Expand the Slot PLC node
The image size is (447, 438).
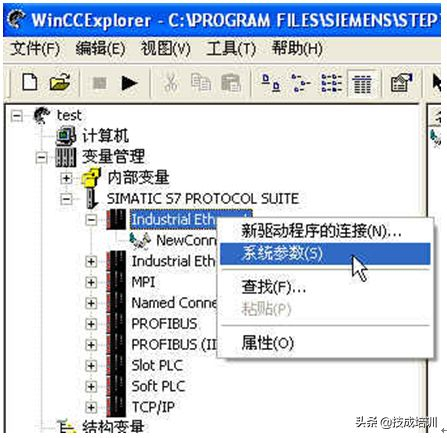(91, 366)
